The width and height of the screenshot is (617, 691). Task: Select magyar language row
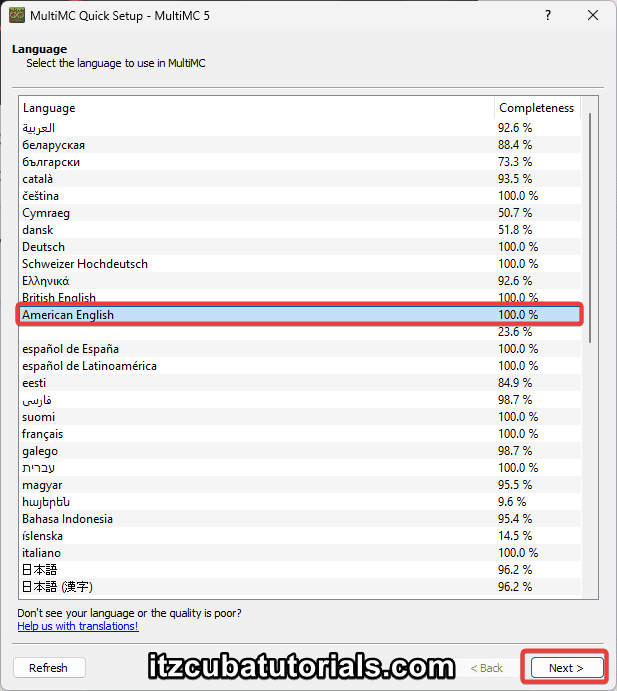tap(41, 485)
